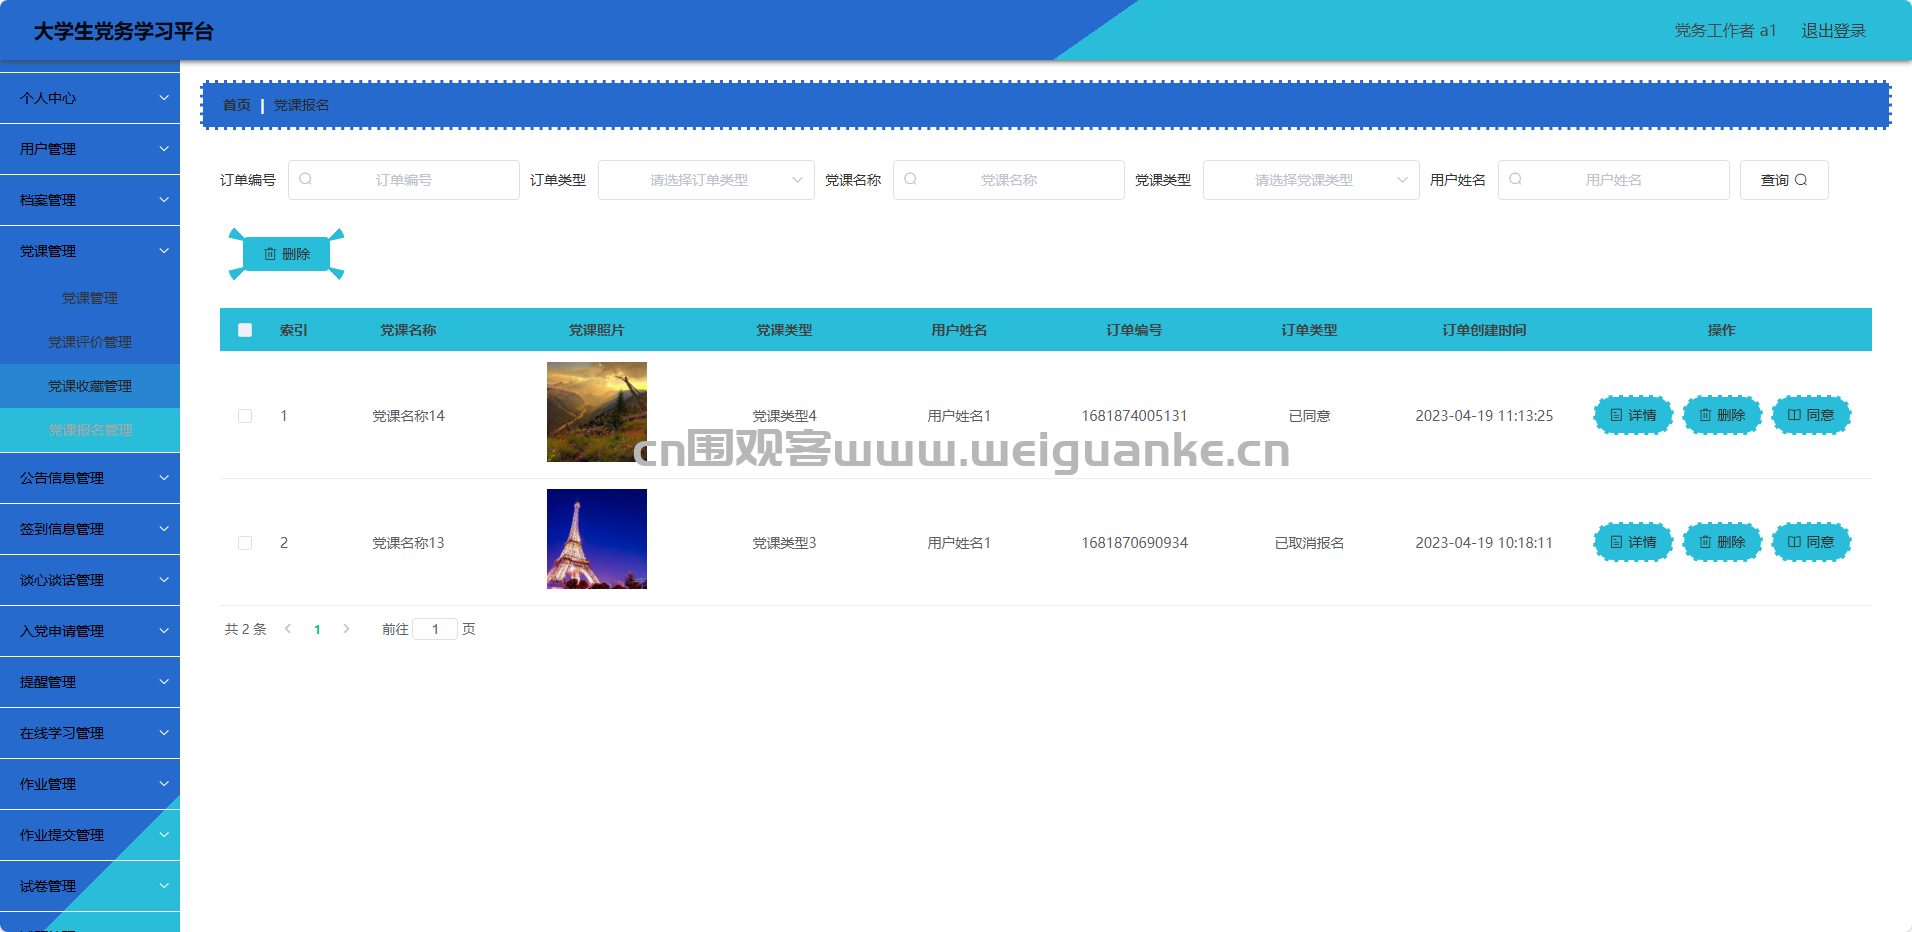The width and height of the screenshot is (1912, 932).
Task: Click 党课报名 breadcrumb text
Action: point(301,105)
